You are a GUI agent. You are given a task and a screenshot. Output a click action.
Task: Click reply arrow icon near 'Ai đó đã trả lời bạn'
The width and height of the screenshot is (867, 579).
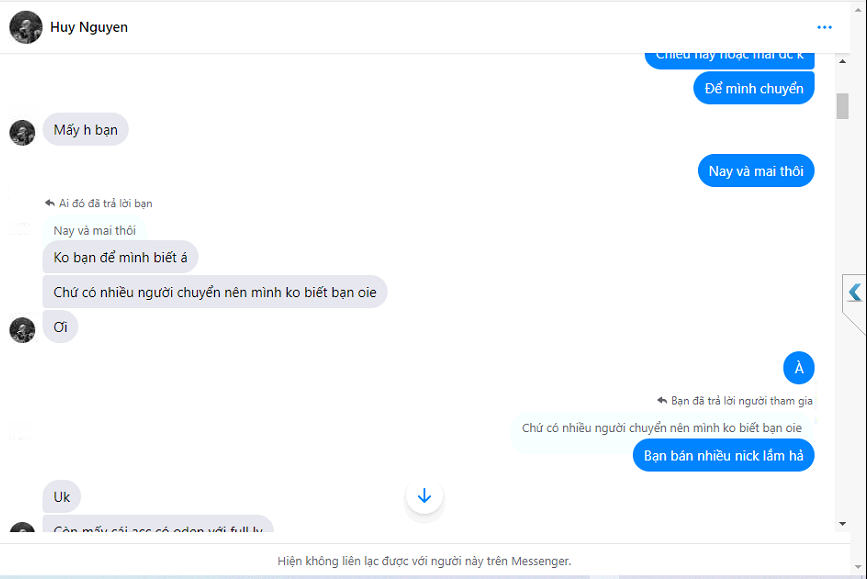(50, 203)
